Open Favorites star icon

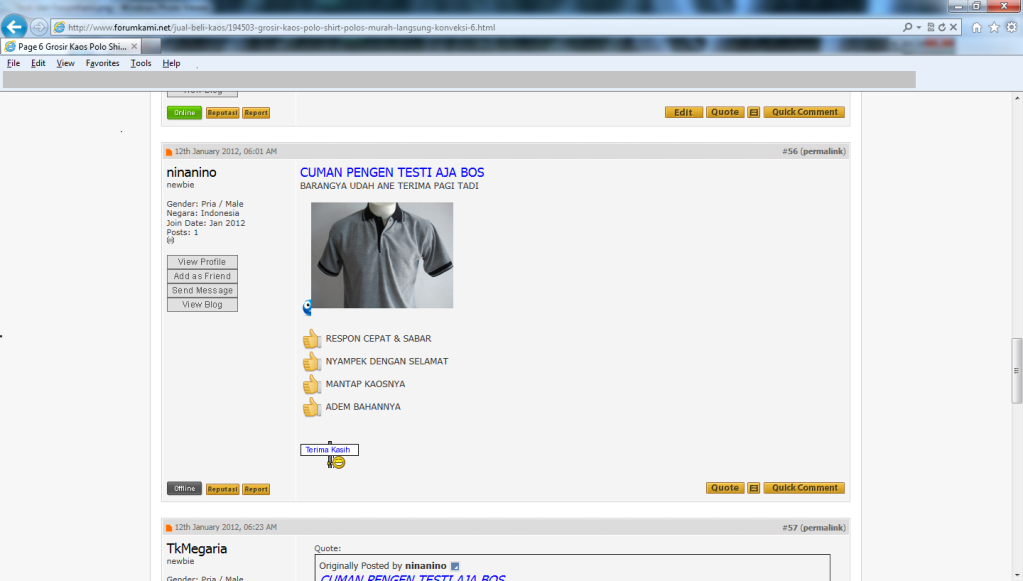[994, 27]
